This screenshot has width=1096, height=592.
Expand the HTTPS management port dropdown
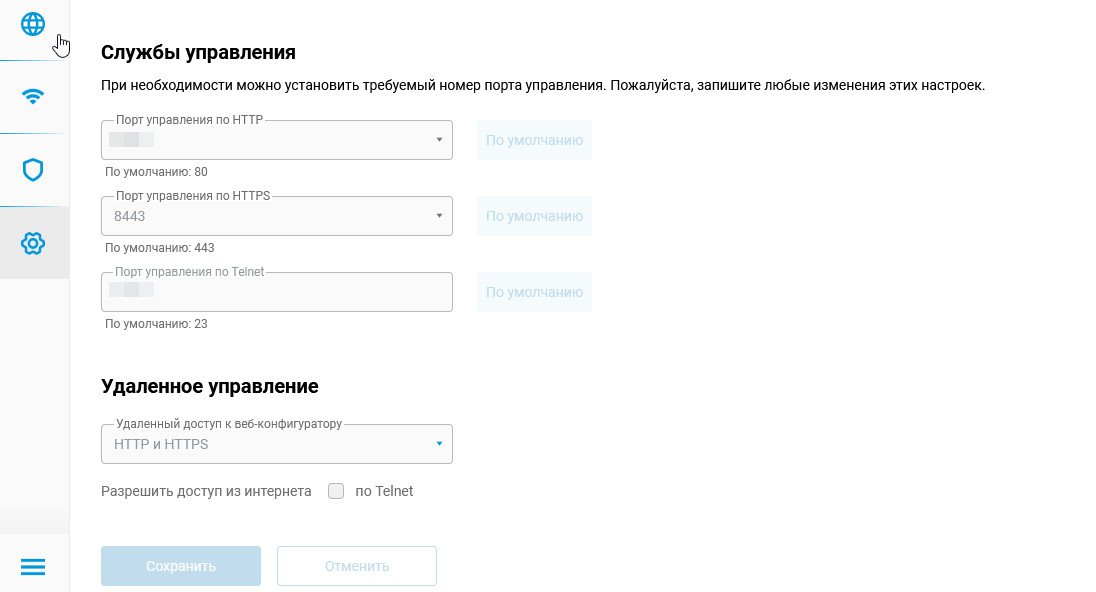tap(439, 216)
